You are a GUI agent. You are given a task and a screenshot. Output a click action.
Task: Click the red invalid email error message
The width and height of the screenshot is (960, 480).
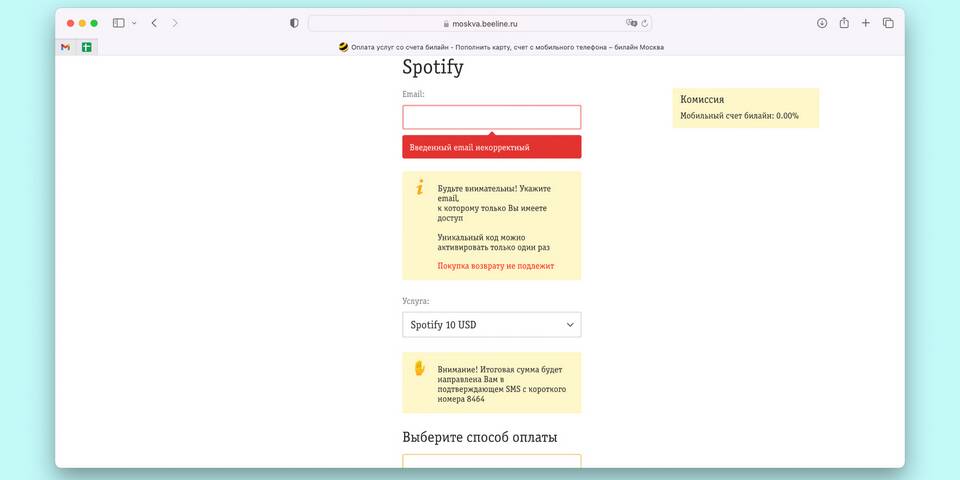point(491,147)
